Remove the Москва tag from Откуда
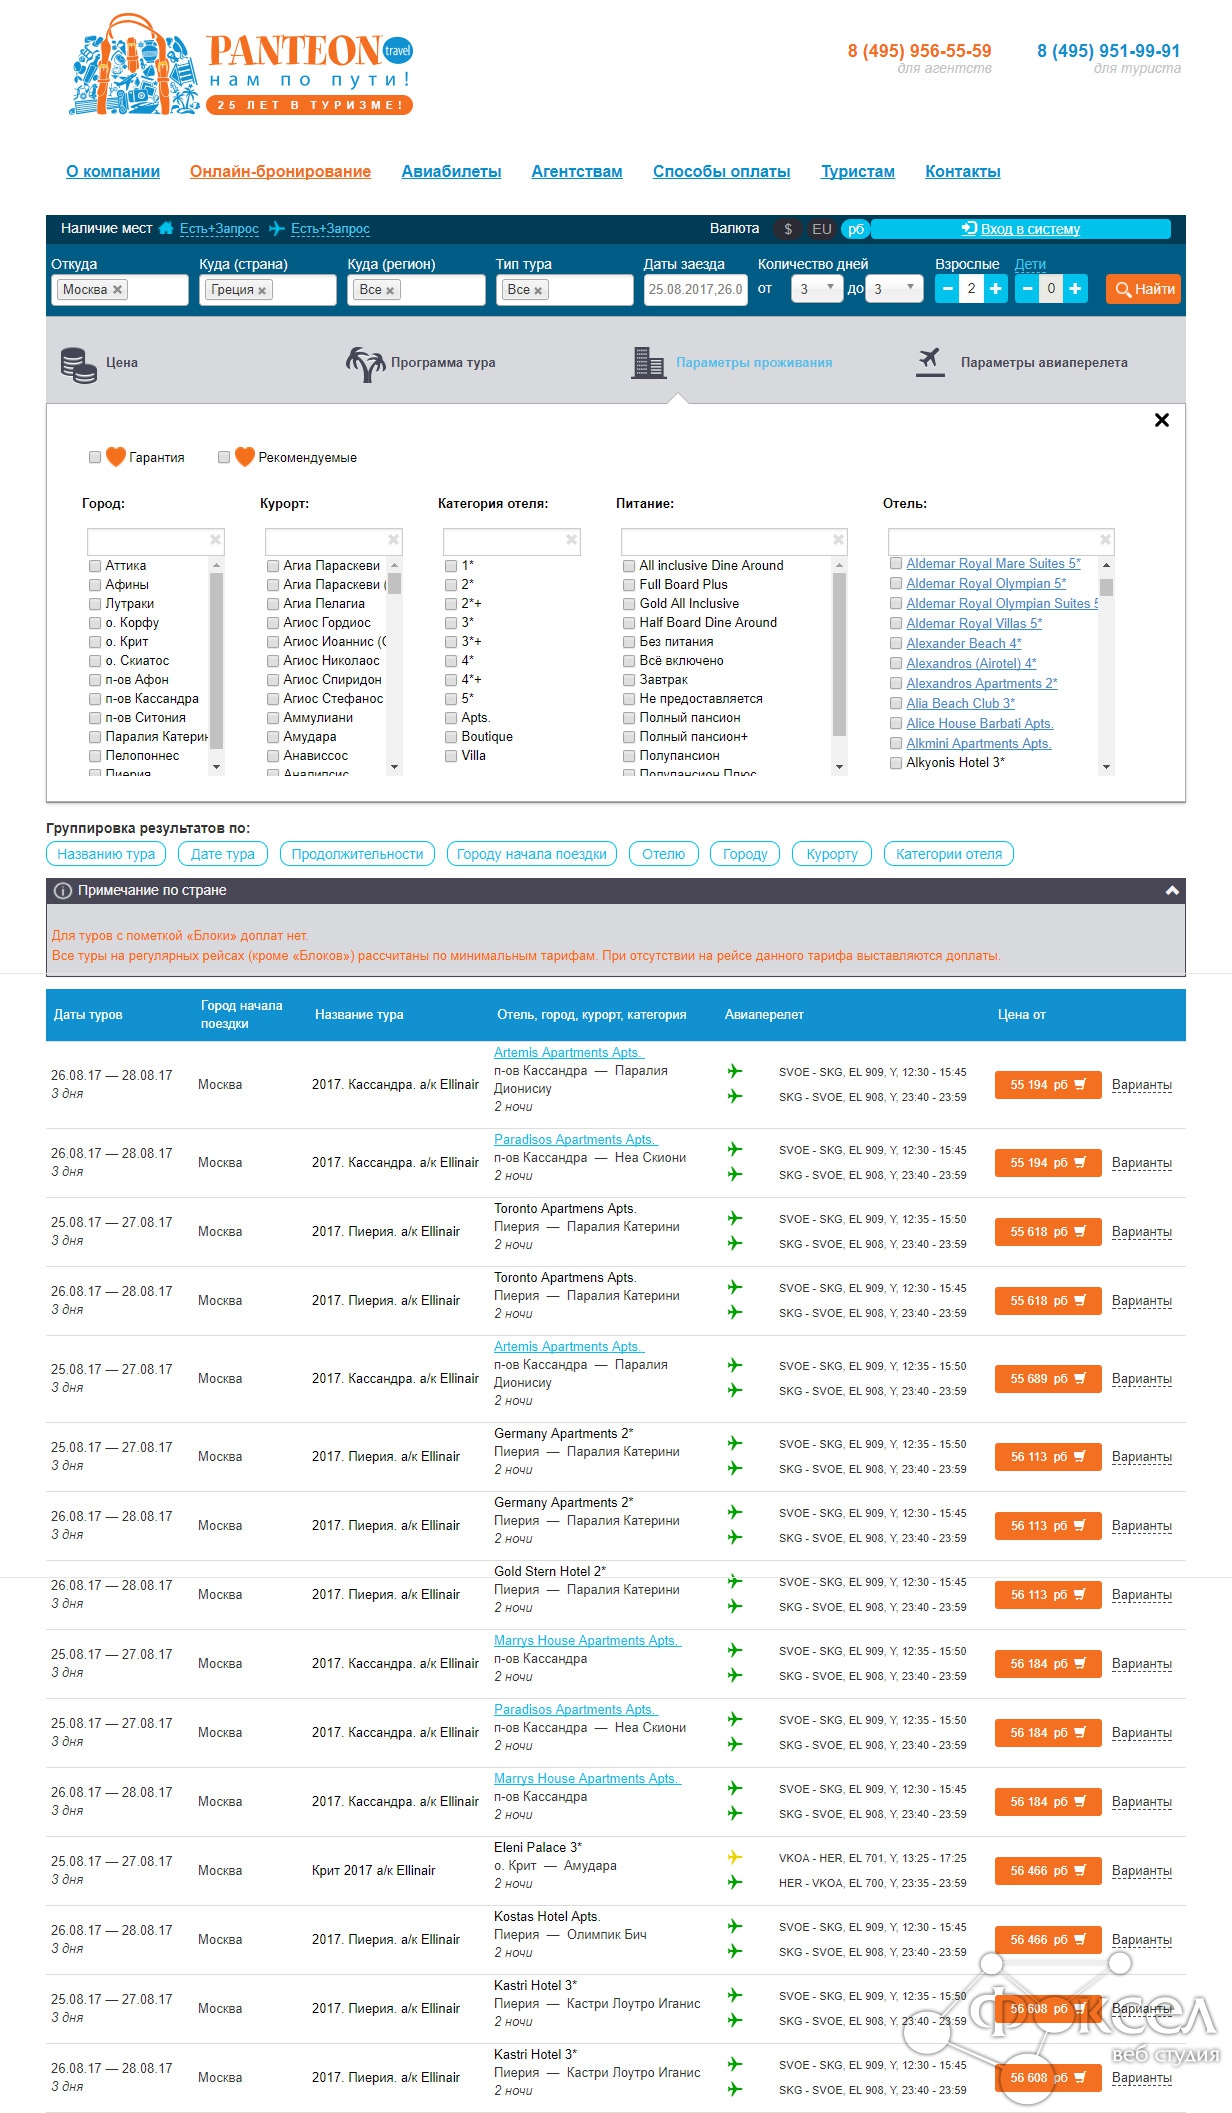This screenshot has width=1232, height=2113. pos(117,289)
